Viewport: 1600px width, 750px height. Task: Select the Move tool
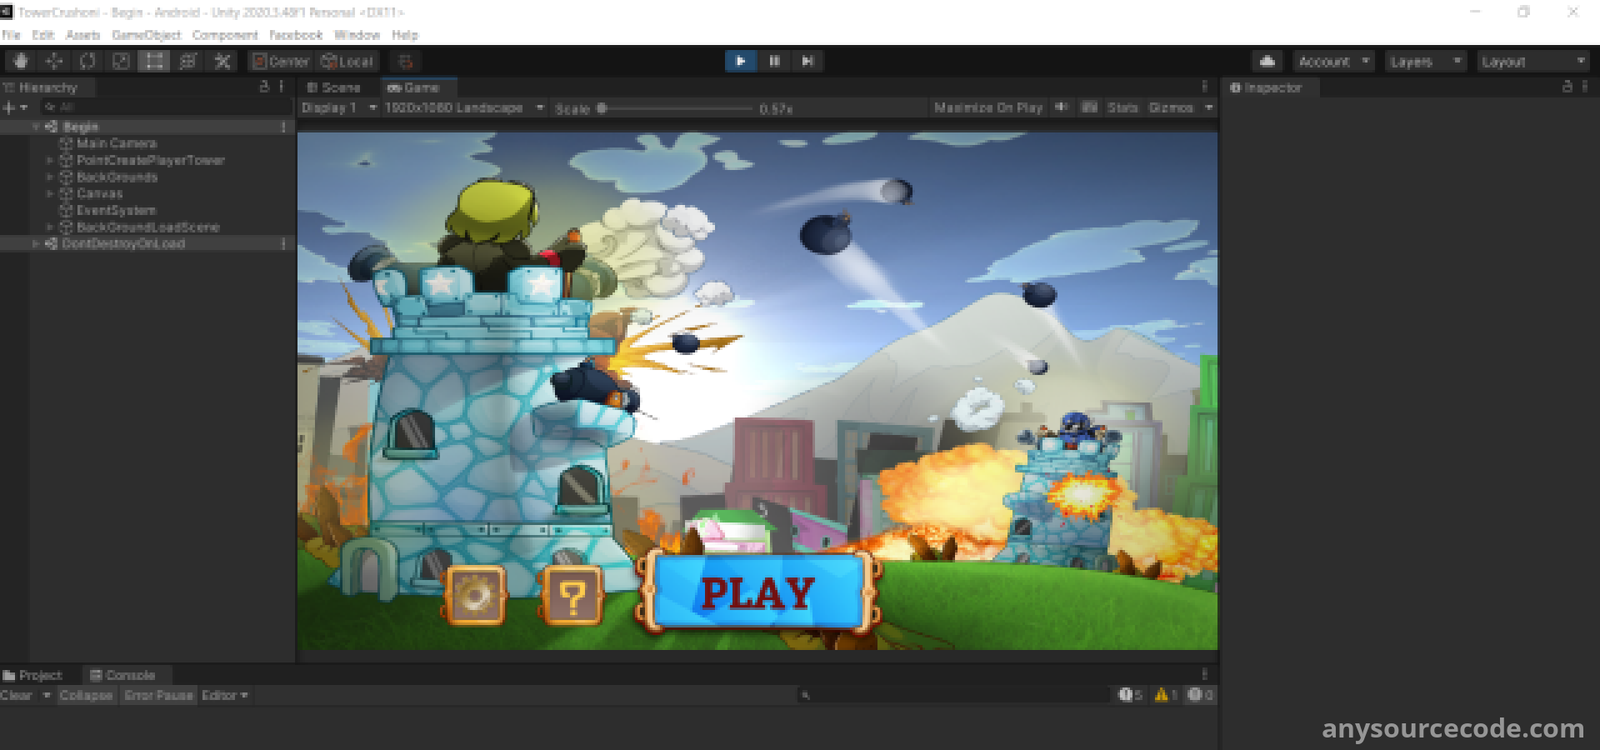tap(54, 61)
